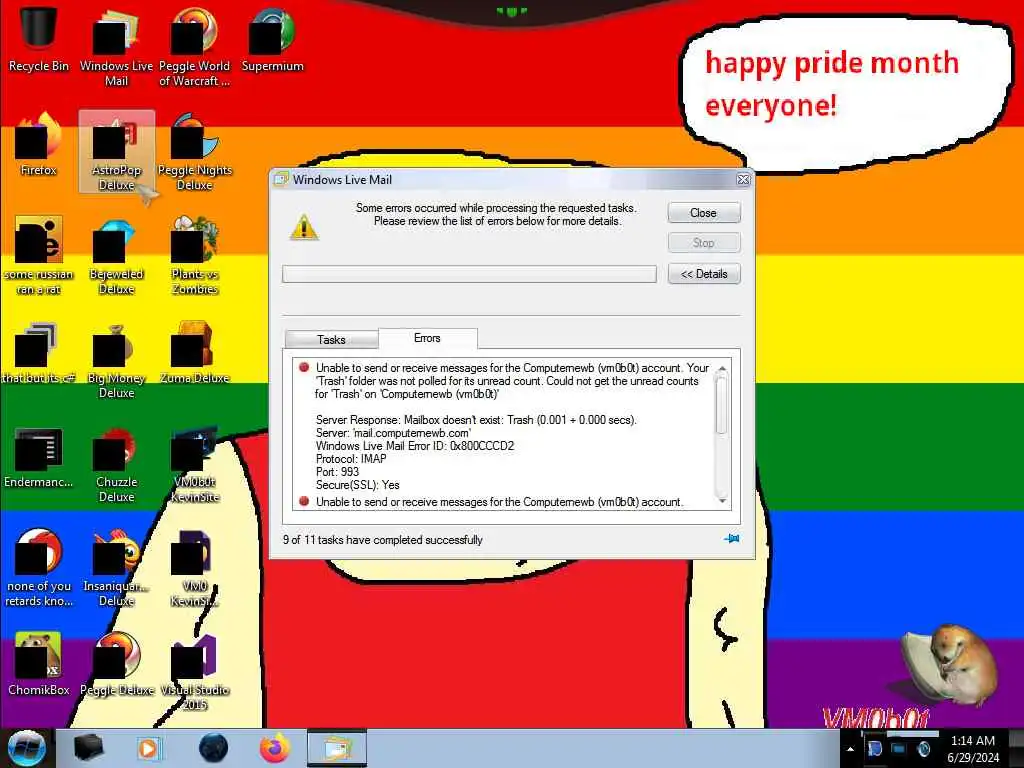The width and height of the screenshot is (1024, 768).
Task: Click 'Windows Live Mail Error ID: 0x800CCCD2' text
Action: click(x=415, y=446)
